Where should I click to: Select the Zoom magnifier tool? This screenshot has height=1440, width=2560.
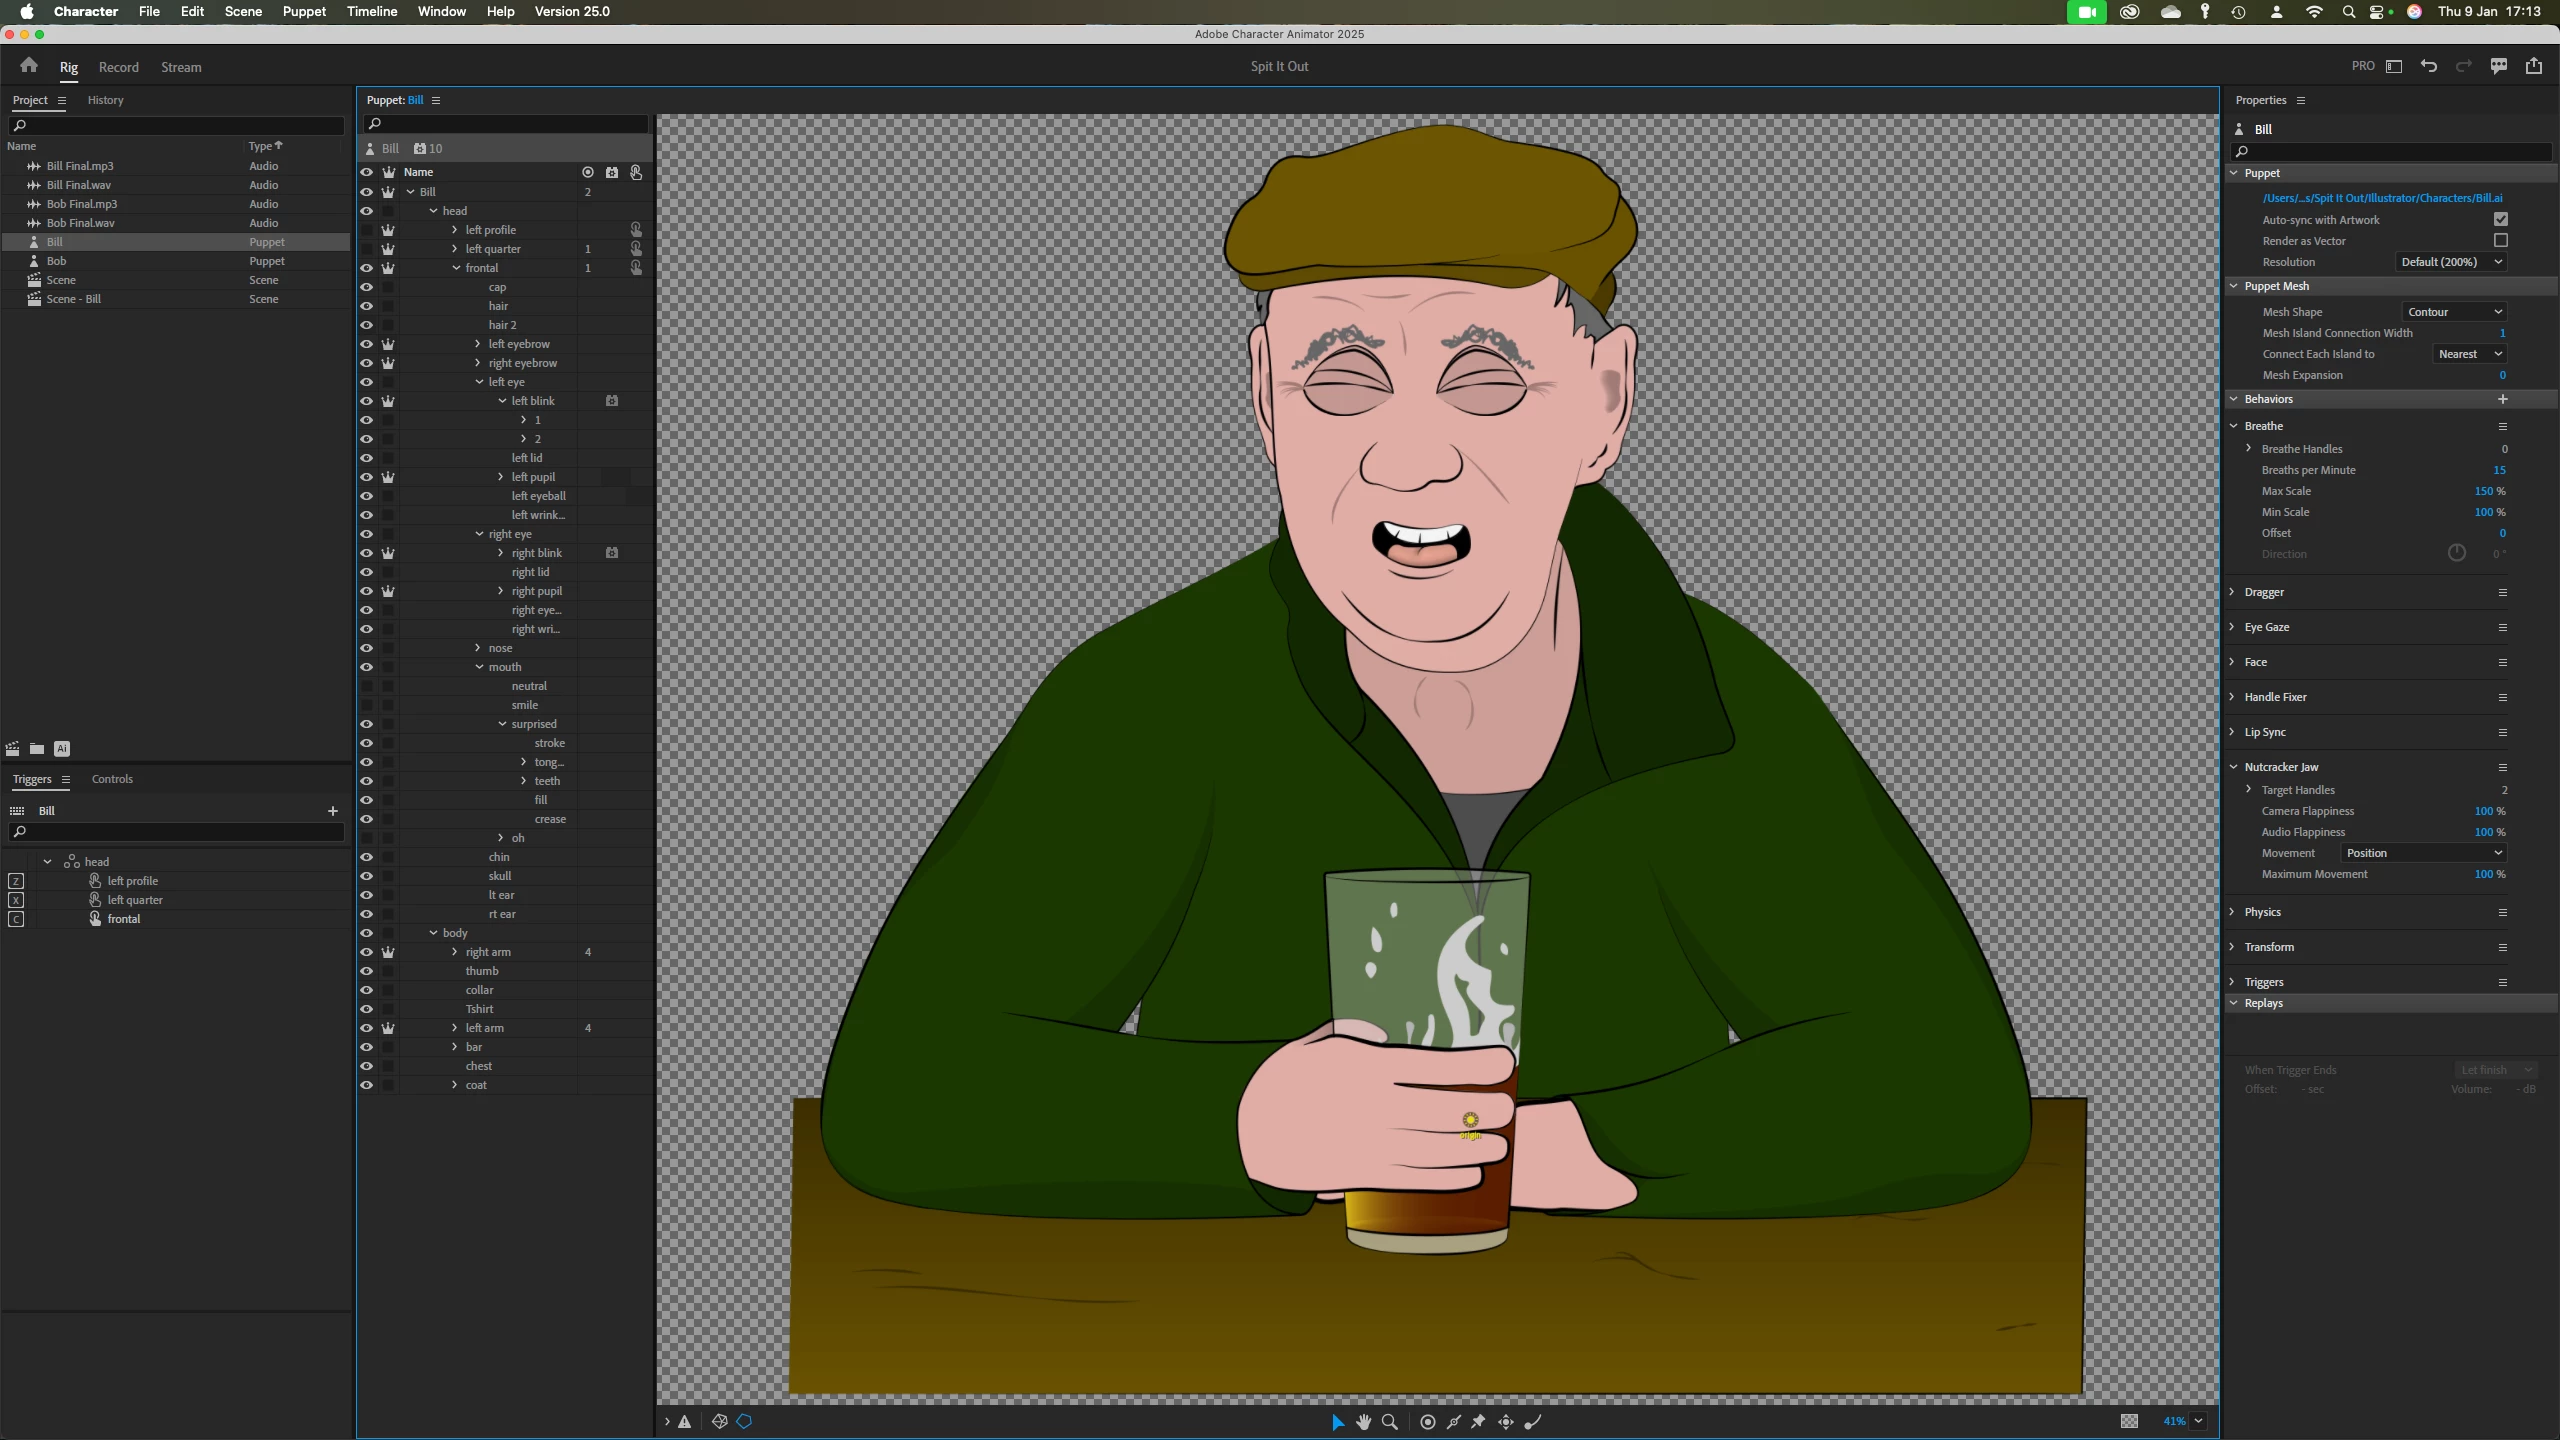click(x=1389, y=1421)
